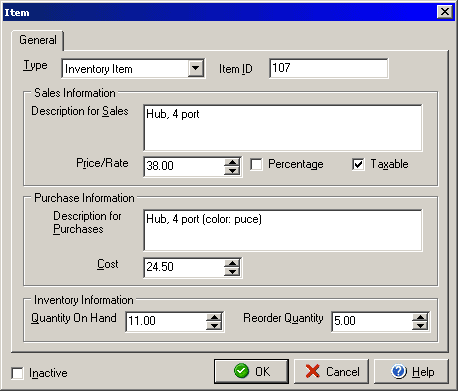Screen dimensions: 458x391
Task: Click the Cancel button
Action: coord(331,371)
